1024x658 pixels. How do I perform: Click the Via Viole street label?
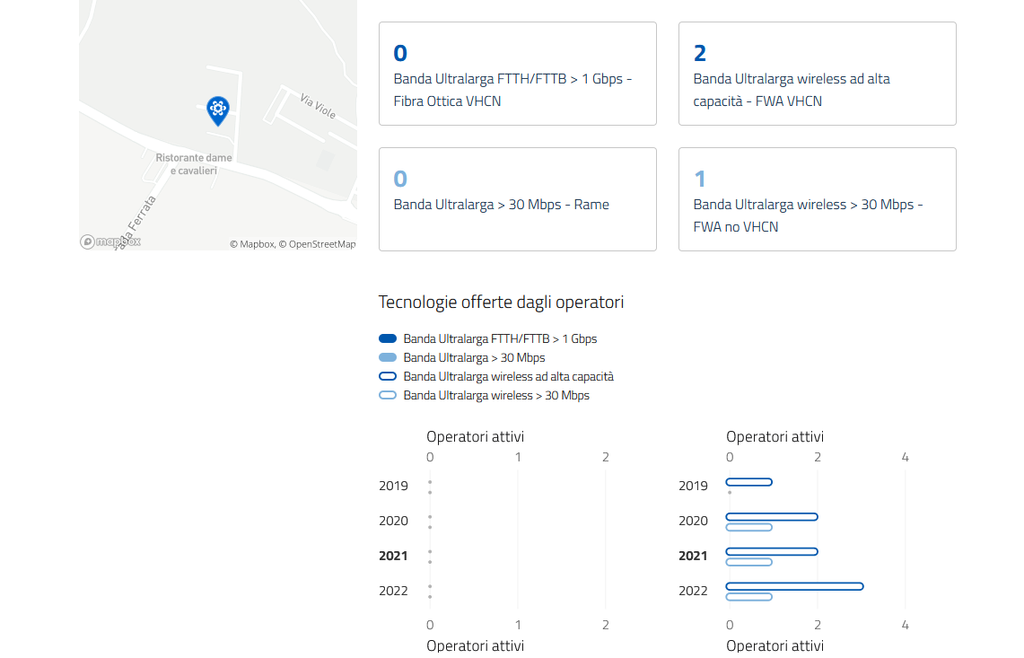click(318, 106)
